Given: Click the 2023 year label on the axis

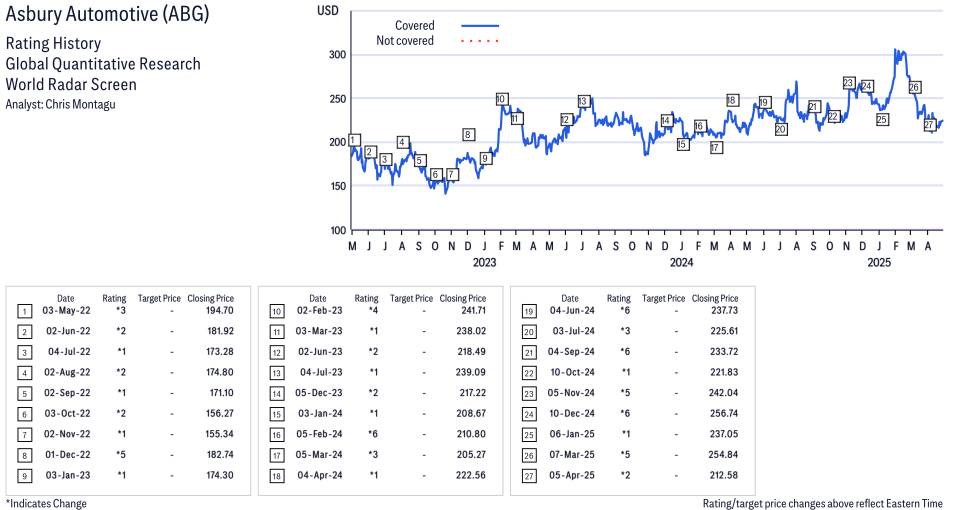Looking at the screenshot, I should pyautogui.click(x=484, y=263).
